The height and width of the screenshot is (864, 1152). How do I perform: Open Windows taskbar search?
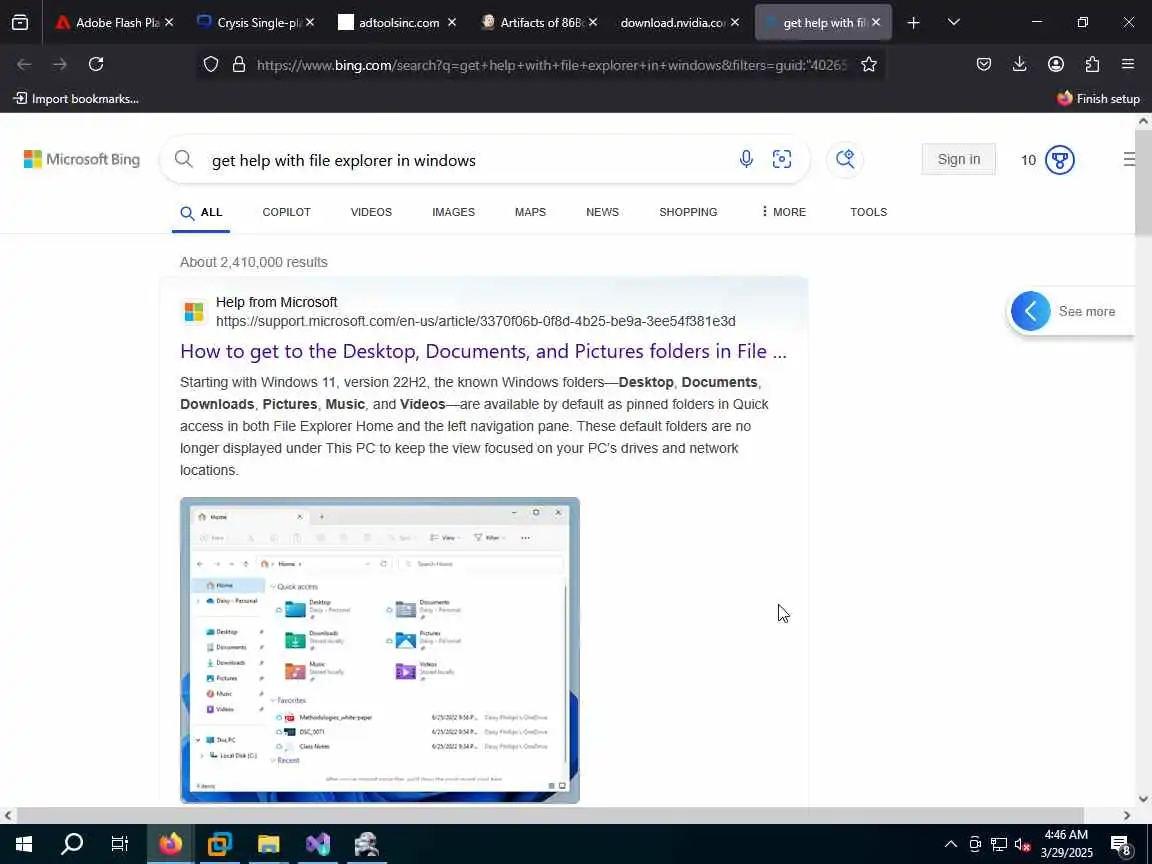pos(72,844)
